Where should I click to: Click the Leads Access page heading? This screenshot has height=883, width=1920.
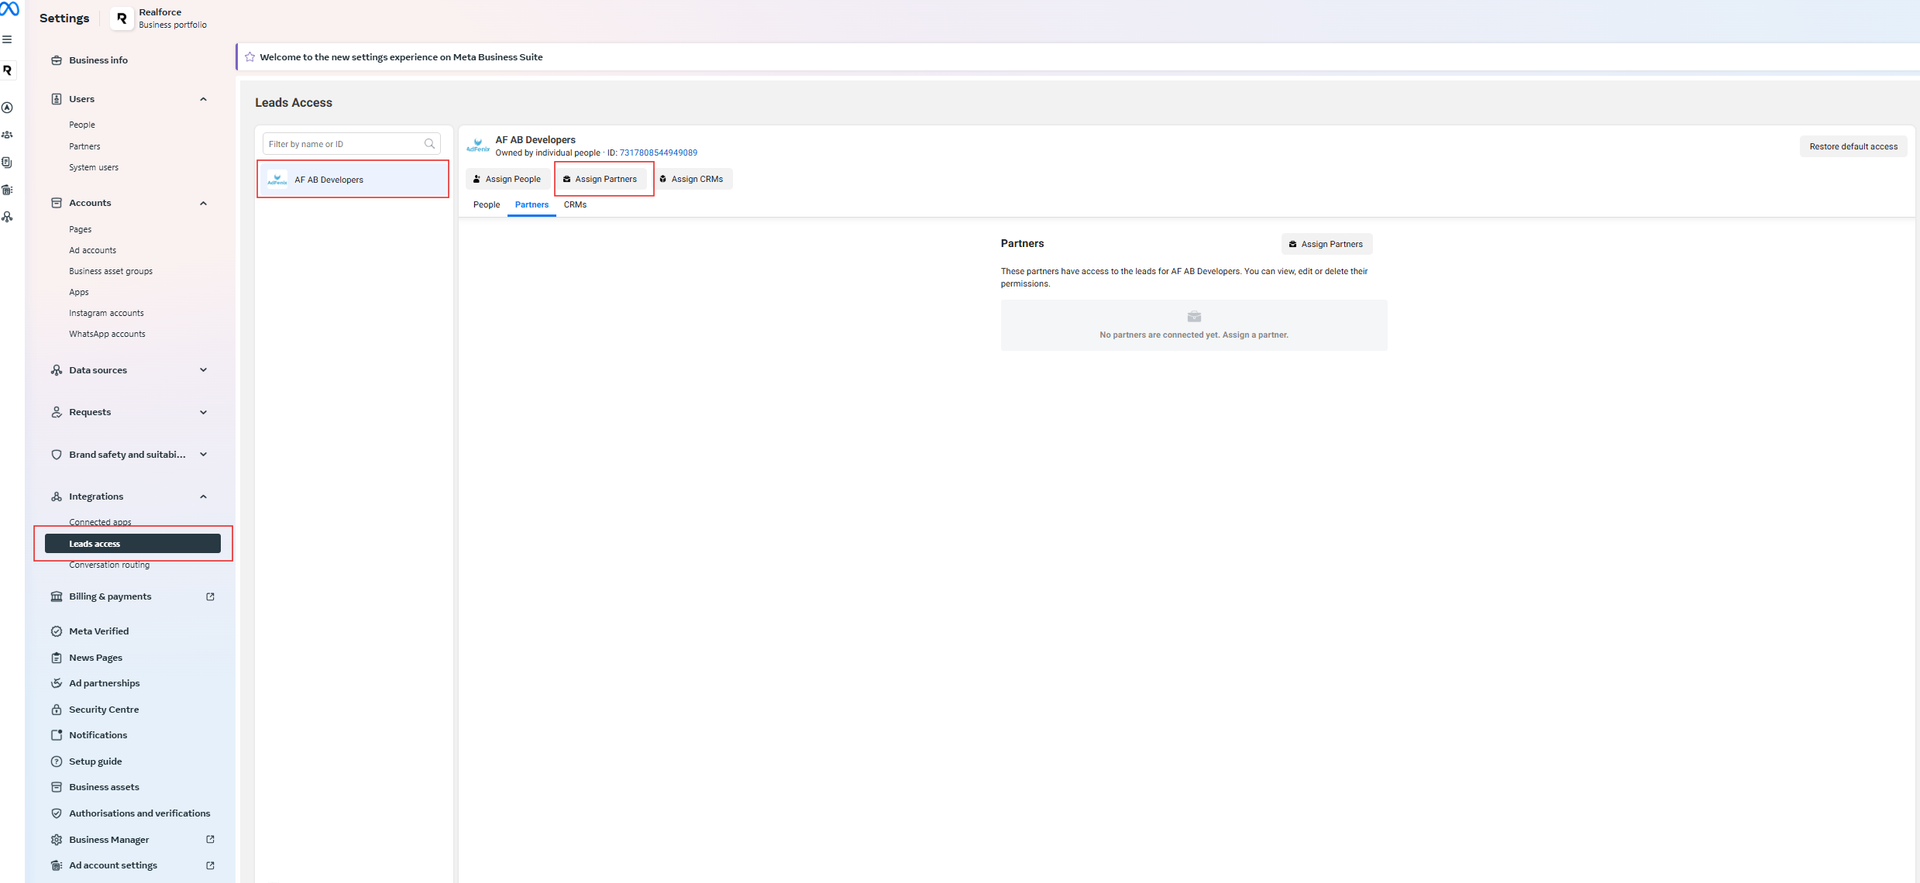pyautogui.click(x=294, y=103)
